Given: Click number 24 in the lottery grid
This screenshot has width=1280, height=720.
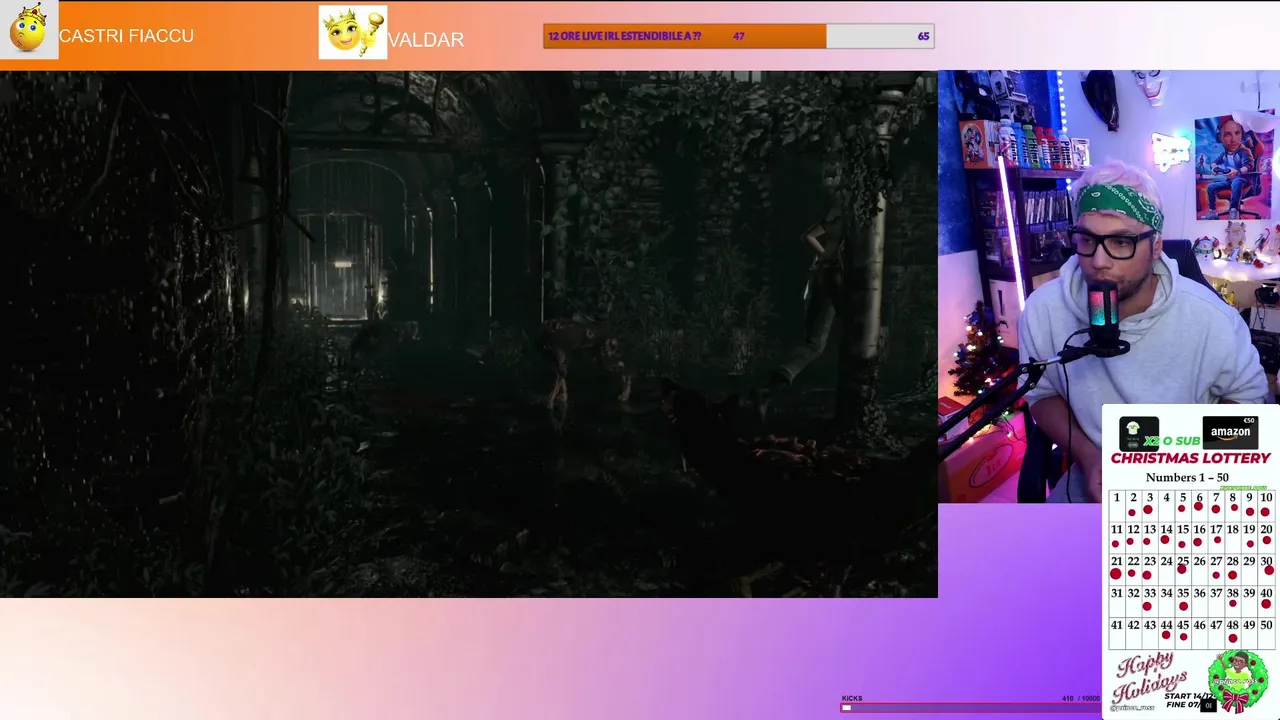Looking at the screenshot, I should pyautogui.click(x=1166, y=562).
